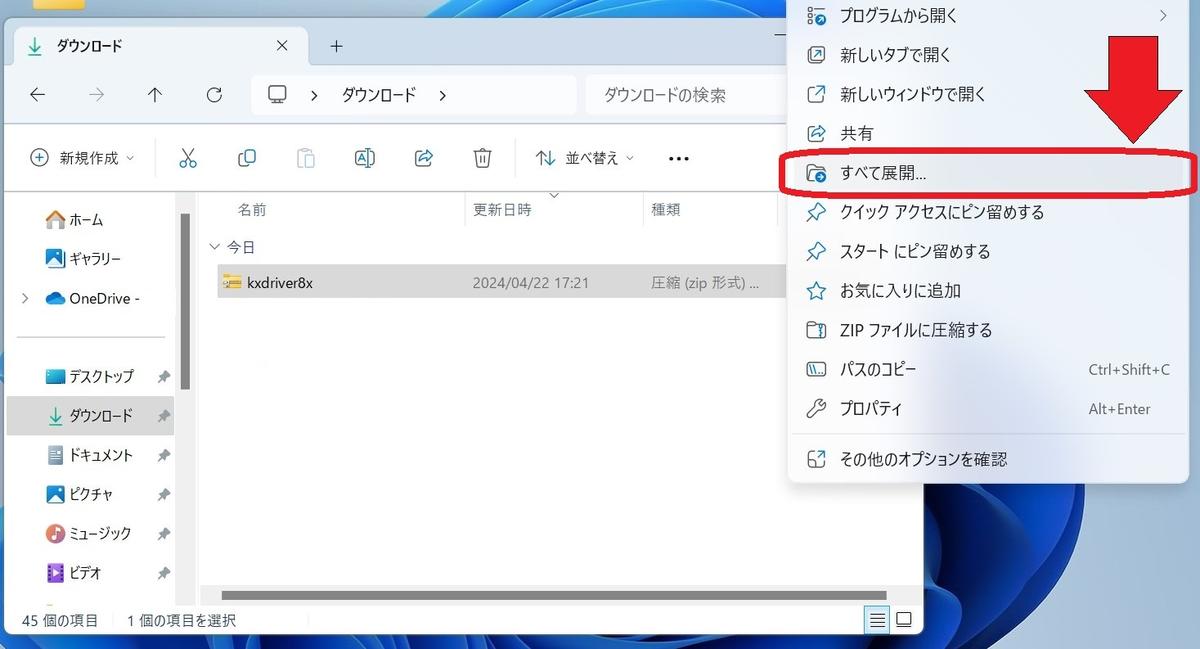
Task: Close the ダウンロード tab
Action: click(x=282, y=46)
